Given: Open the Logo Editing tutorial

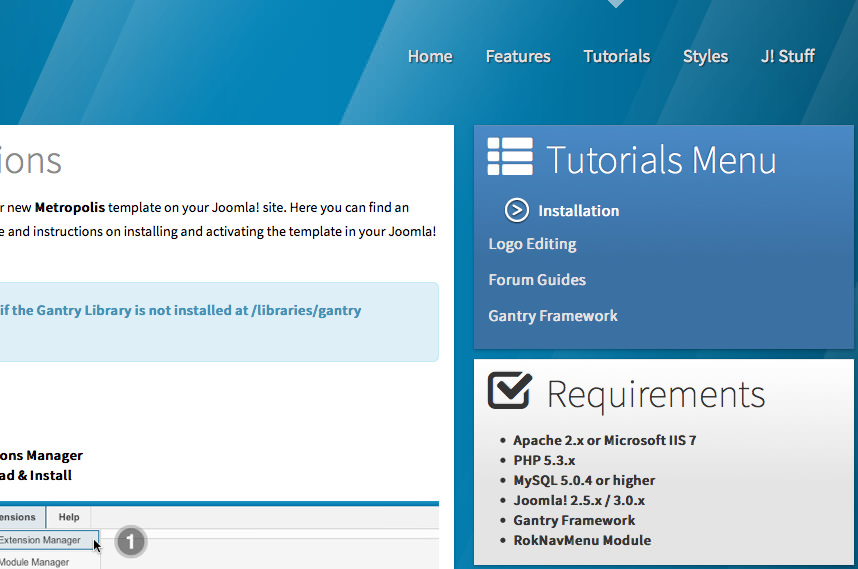Looking at the screenshot, I should tap(532, 244).
